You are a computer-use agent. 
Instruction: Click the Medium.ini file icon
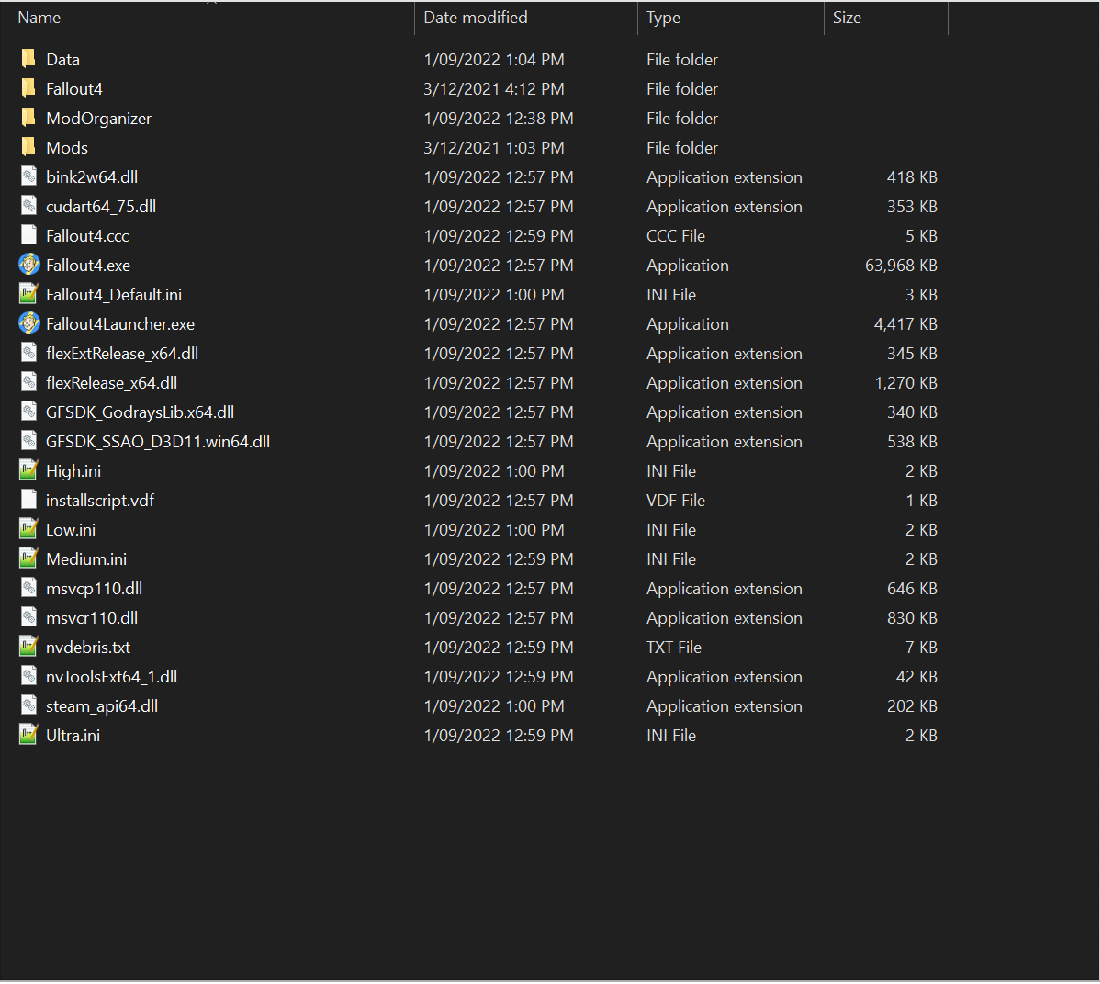click(x=28, y=559)
